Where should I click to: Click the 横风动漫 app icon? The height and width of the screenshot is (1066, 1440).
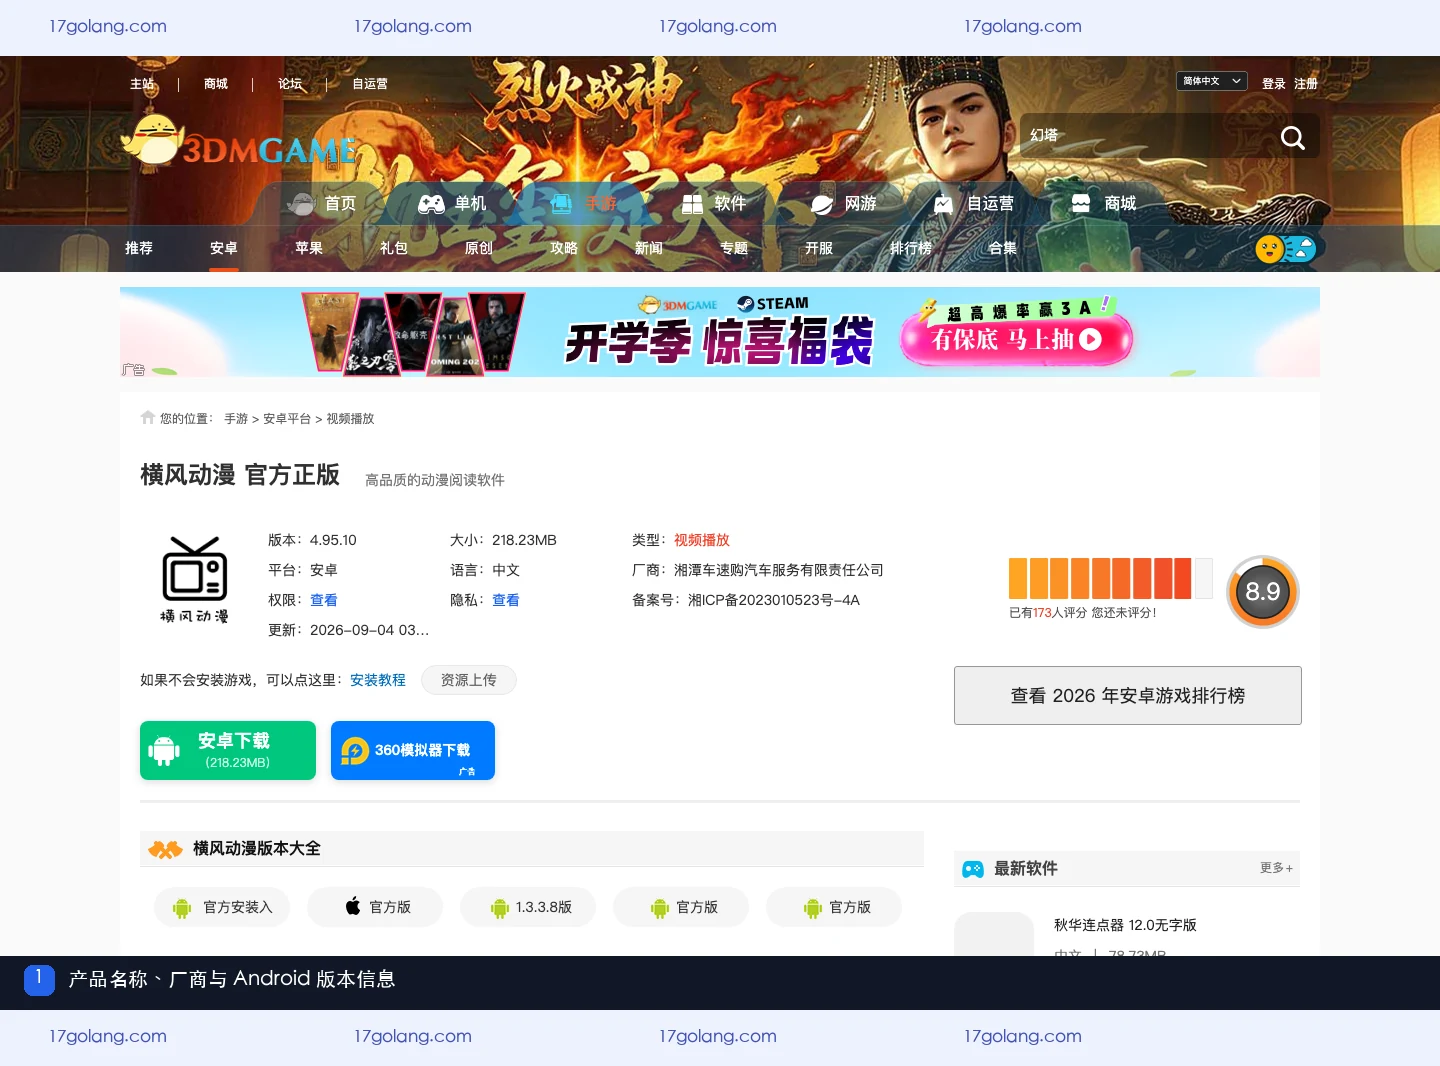195,580
